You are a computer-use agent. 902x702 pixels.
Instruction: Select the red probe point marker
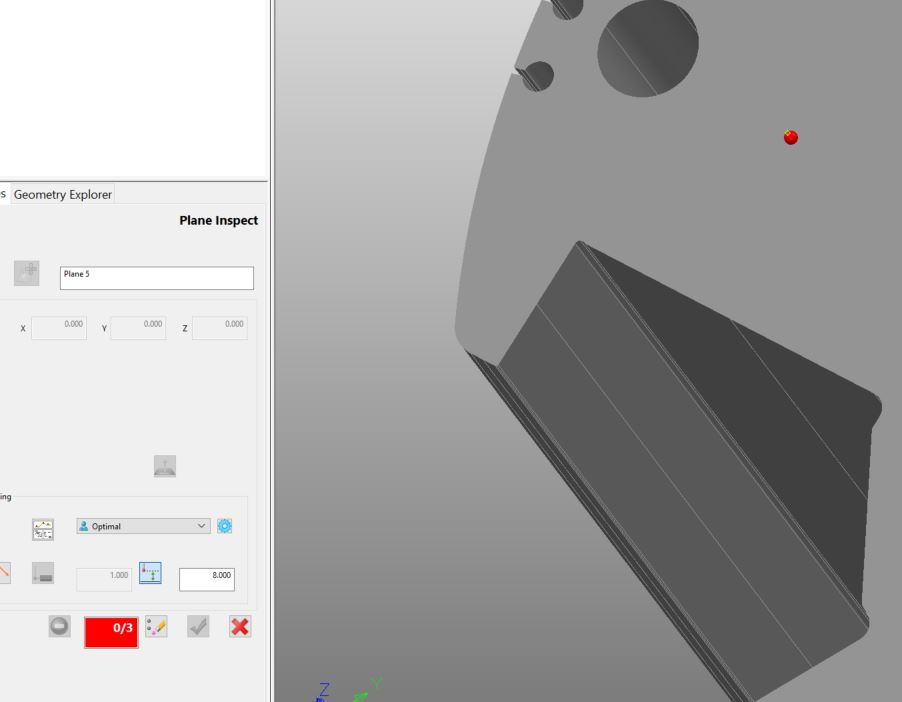click(791, 137)
